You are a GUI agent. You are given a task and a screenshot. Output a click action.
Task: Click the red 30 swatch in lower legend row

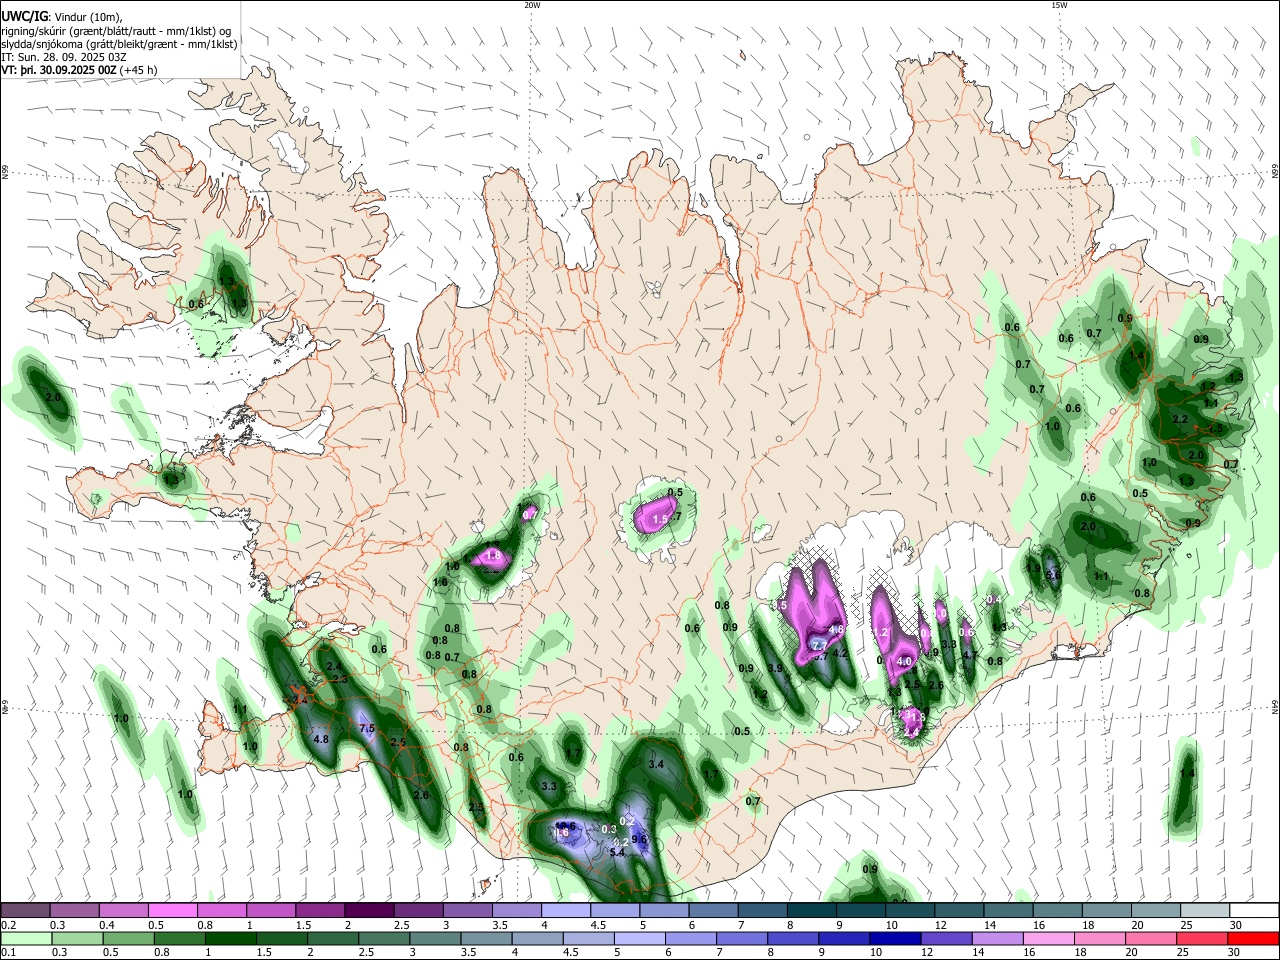[1254, 938]
